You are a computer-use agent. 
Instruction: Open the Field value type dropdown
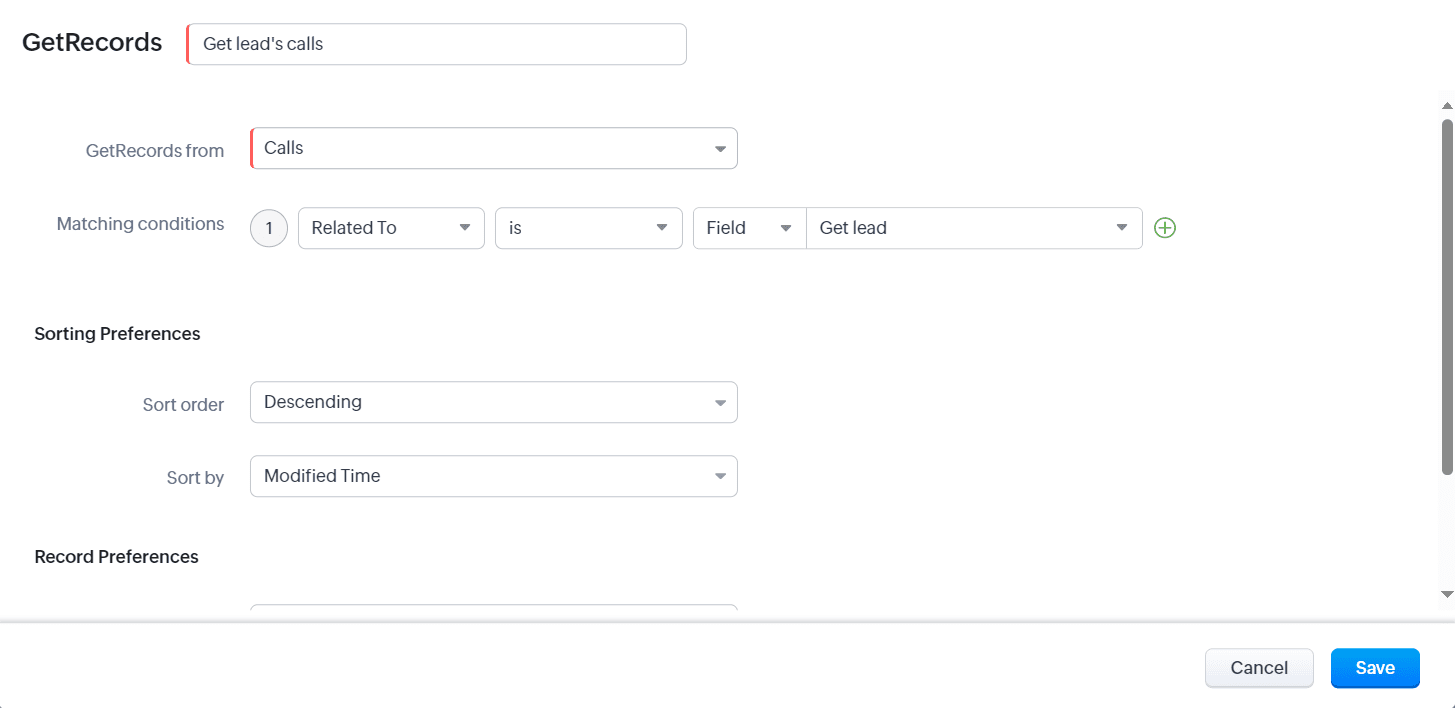click(x=749, y=228)
